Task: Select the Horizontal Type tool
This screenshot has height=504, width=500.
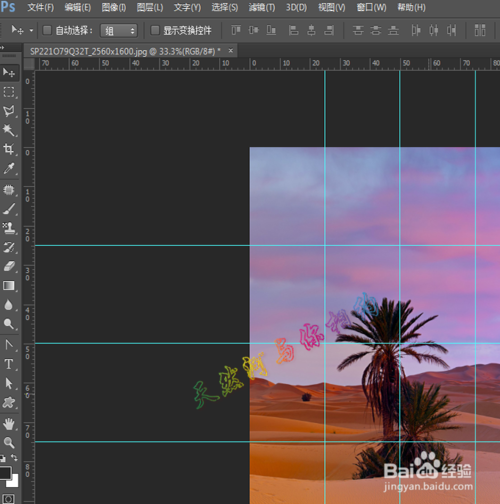Action: [x=9, y=364]
